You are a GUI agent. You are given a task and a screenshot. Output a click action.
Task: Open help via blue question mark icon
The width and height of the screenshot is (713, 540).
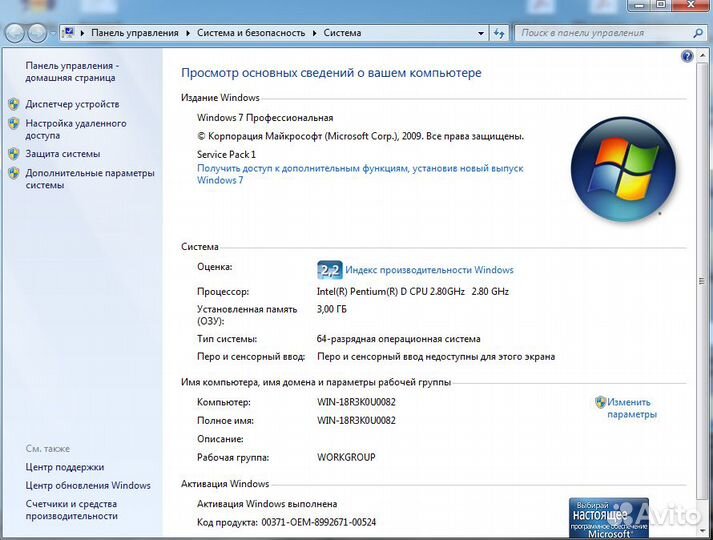click(687, 56)
